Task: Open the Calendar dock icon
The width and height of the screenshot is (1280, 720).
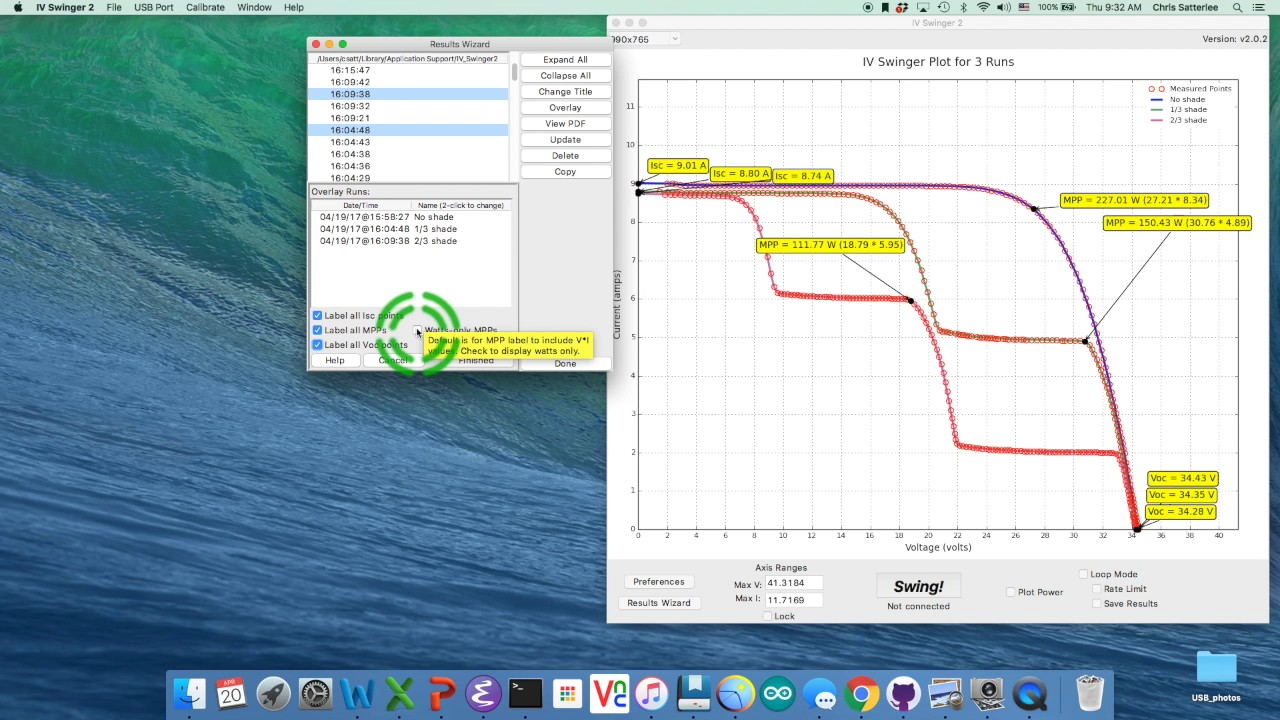Action: pyautogui.click(x=231, y=693)
